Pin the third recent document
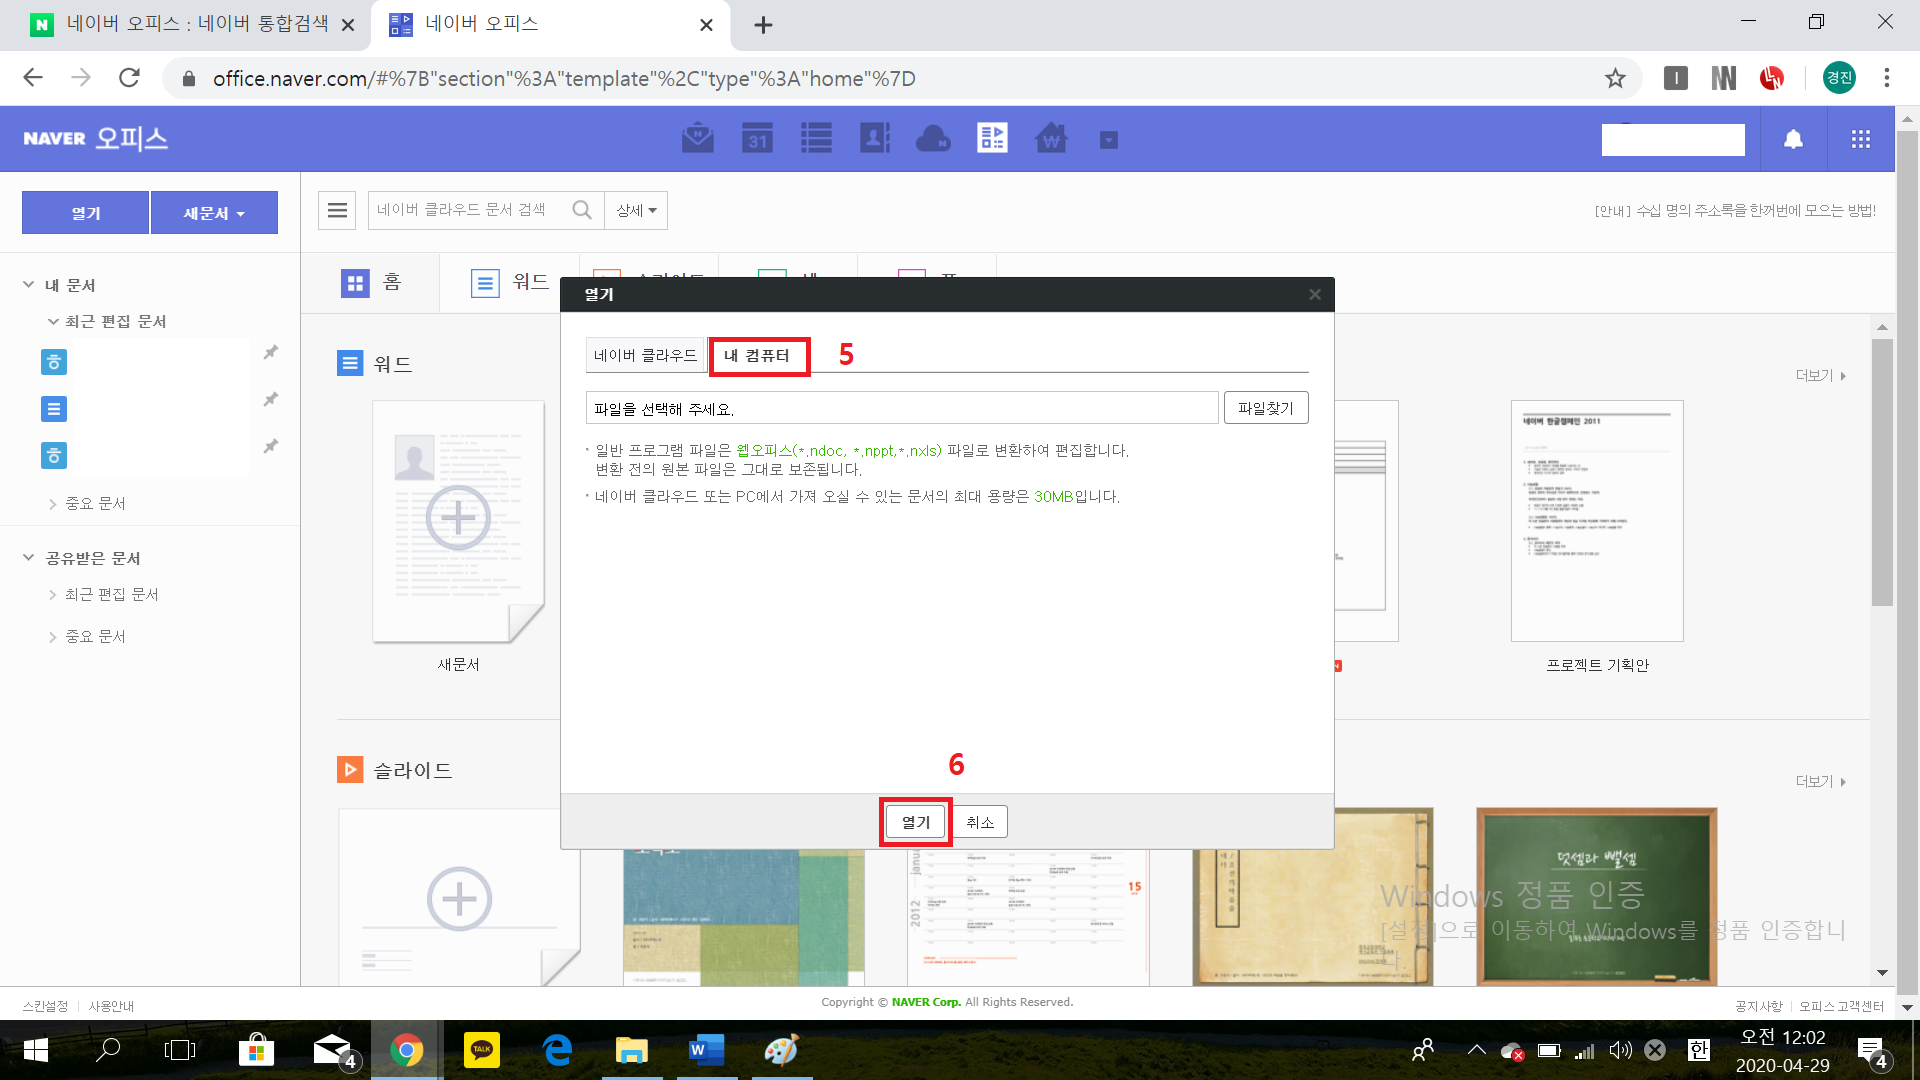 (x=270, y=446)
